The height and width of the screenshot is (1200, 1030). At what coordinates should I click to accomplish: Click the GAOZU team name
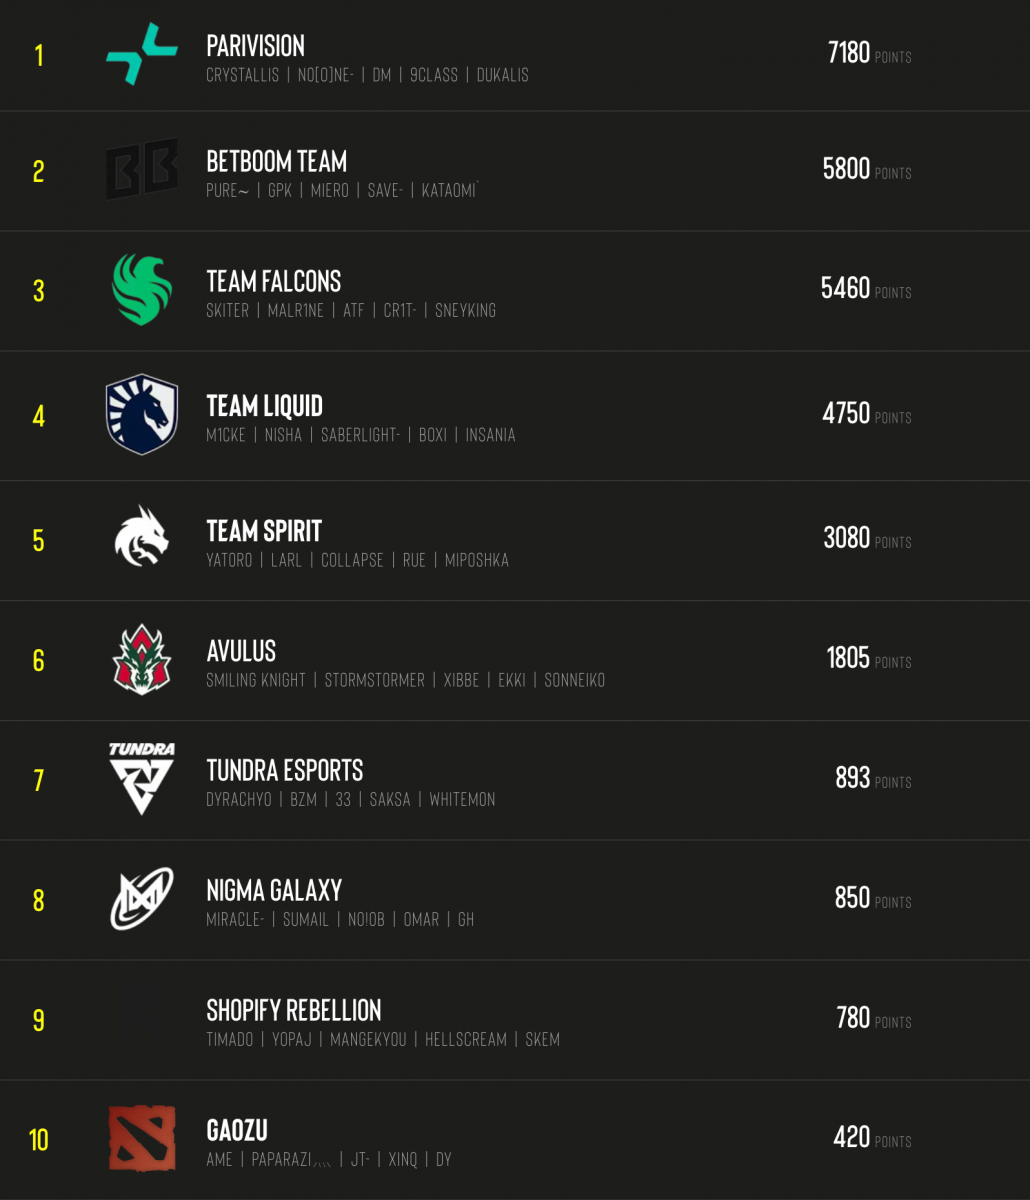[237, 1130]
